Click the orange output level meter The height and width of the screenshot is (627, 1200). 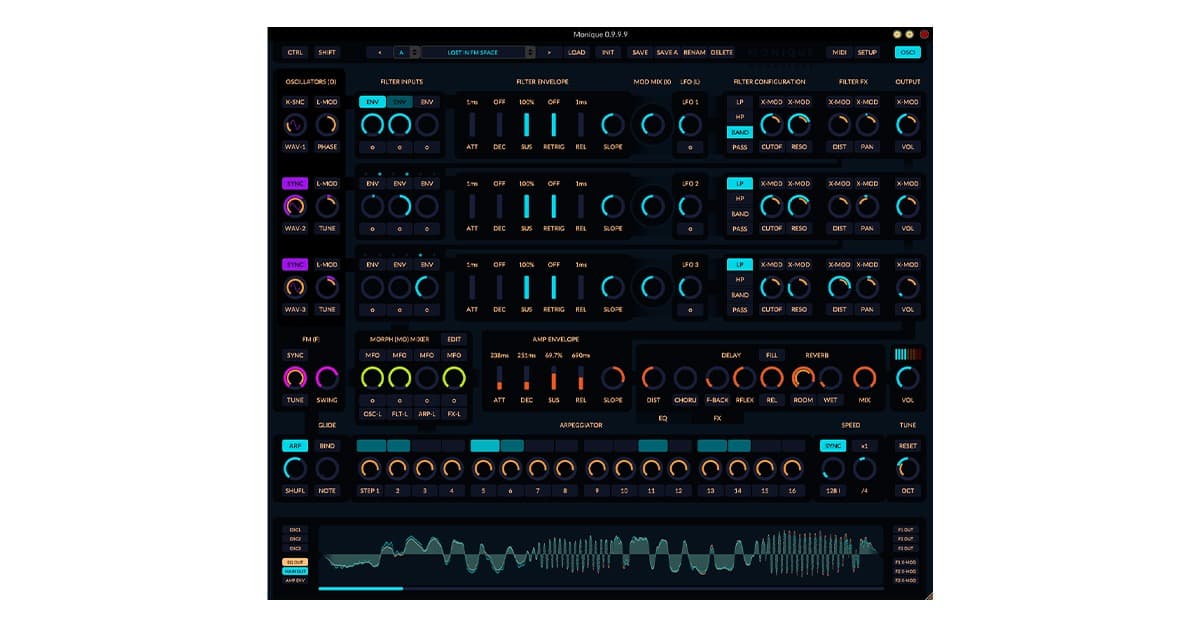907,355
